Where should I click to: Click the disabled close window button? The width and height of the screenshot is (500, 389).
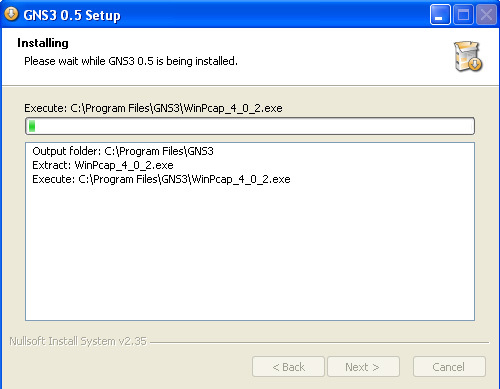click(486, 15)
